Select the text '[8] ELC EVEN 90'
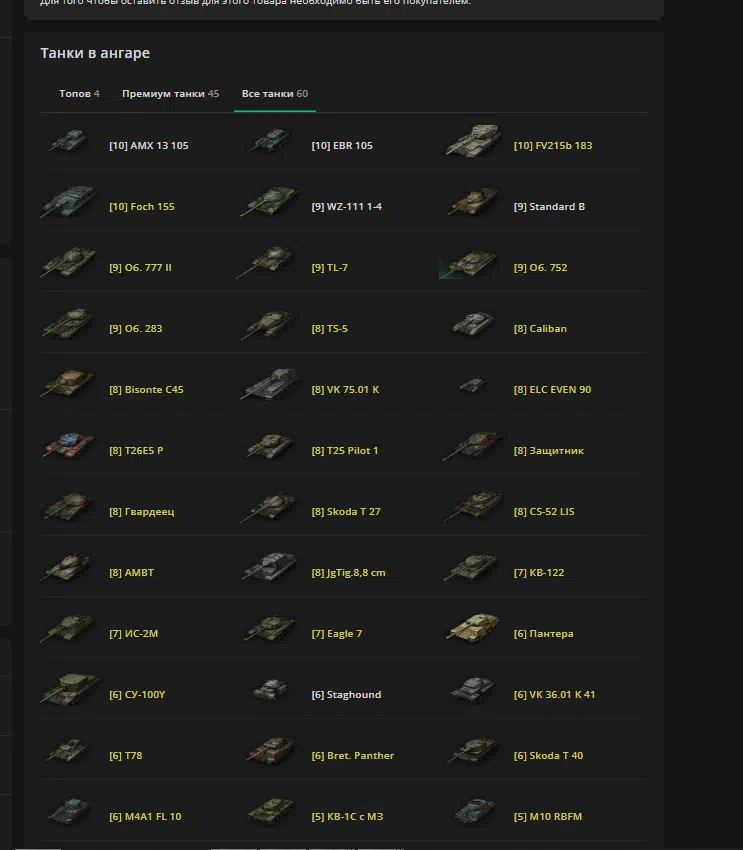This screenshot has width=743, height=850. tap(552, 389)
